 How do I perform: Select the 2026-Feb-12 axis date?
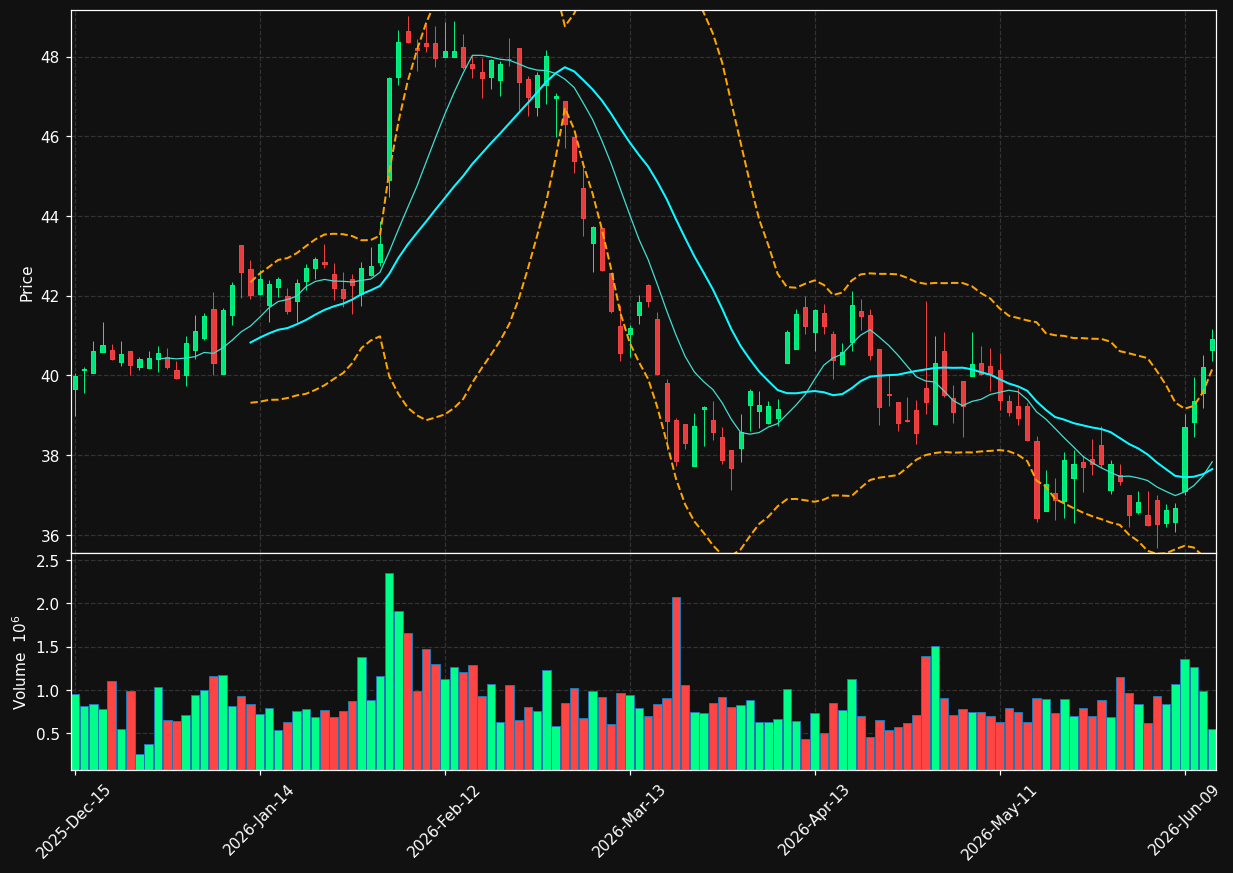tap(444, 820)
